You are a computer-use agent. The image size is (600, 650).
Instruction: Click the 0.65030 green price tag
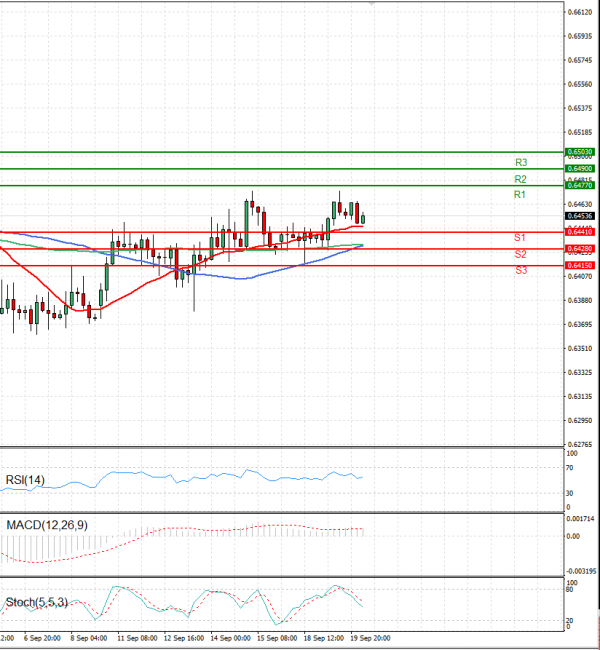[x=580, y=152]
